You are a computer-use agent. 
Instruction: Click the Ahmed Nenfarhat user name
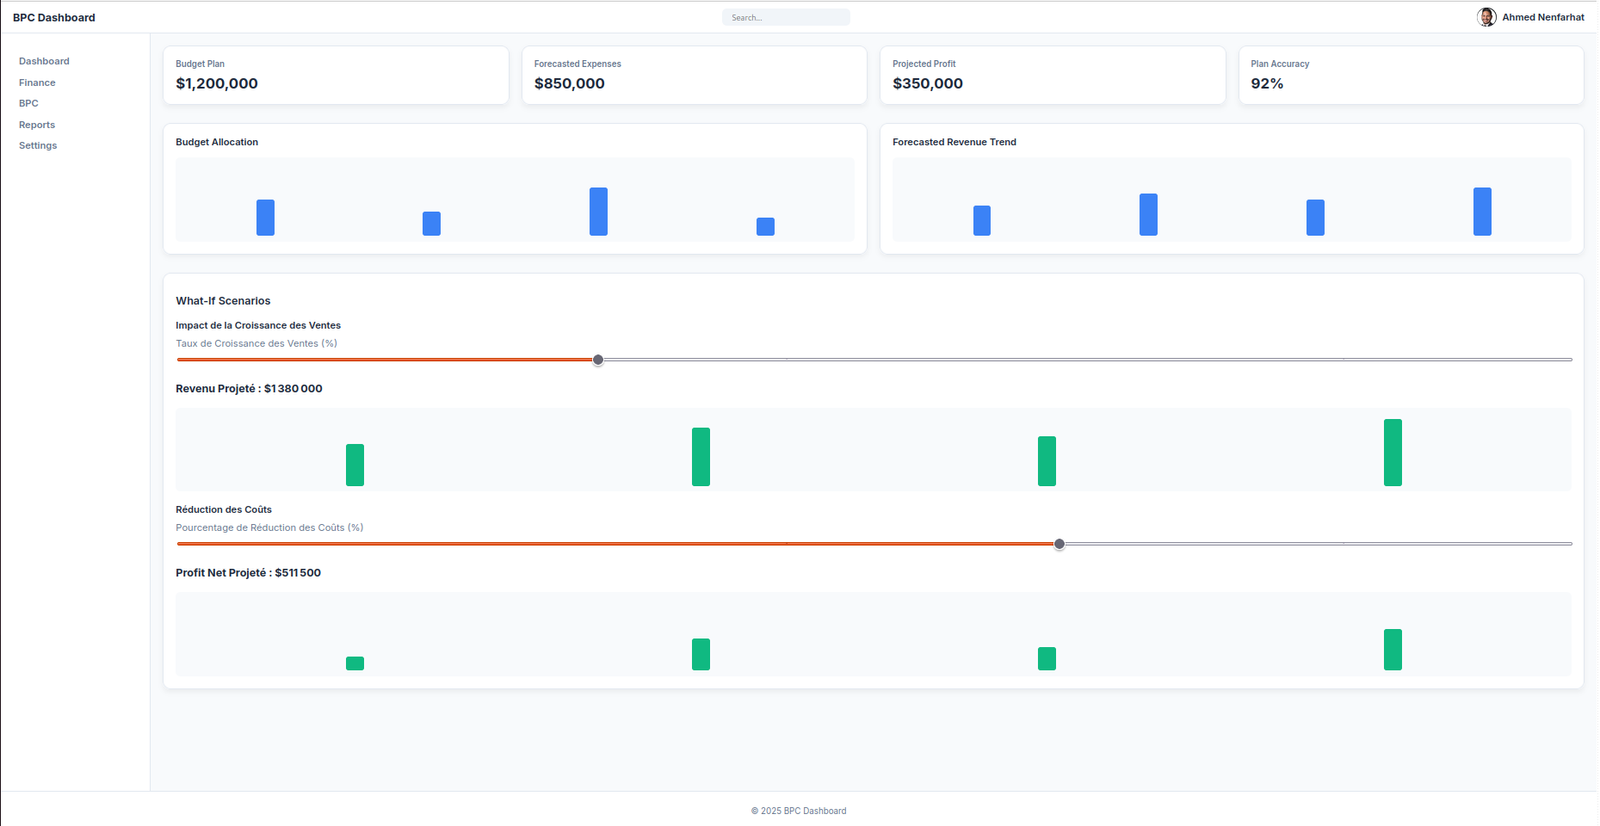[x=1543, y=17]
